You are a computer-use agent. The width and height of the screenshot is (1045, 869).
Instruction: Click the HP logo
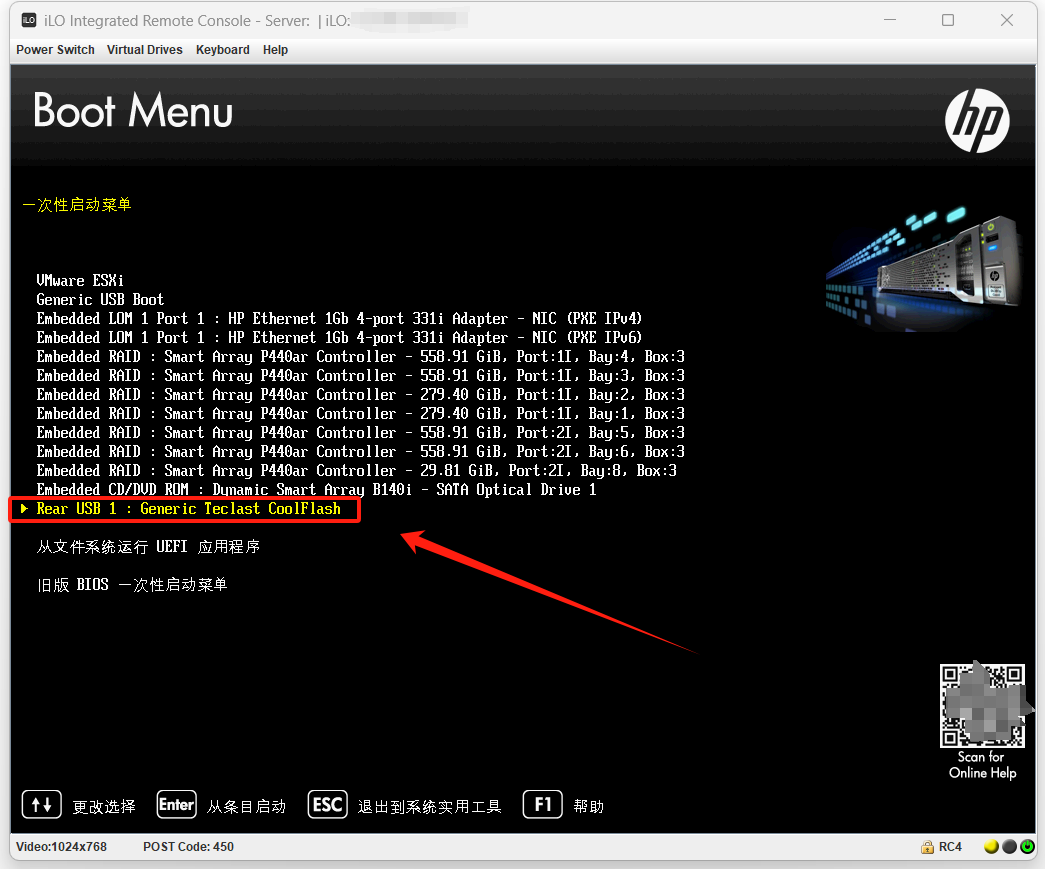click(977, 121)
